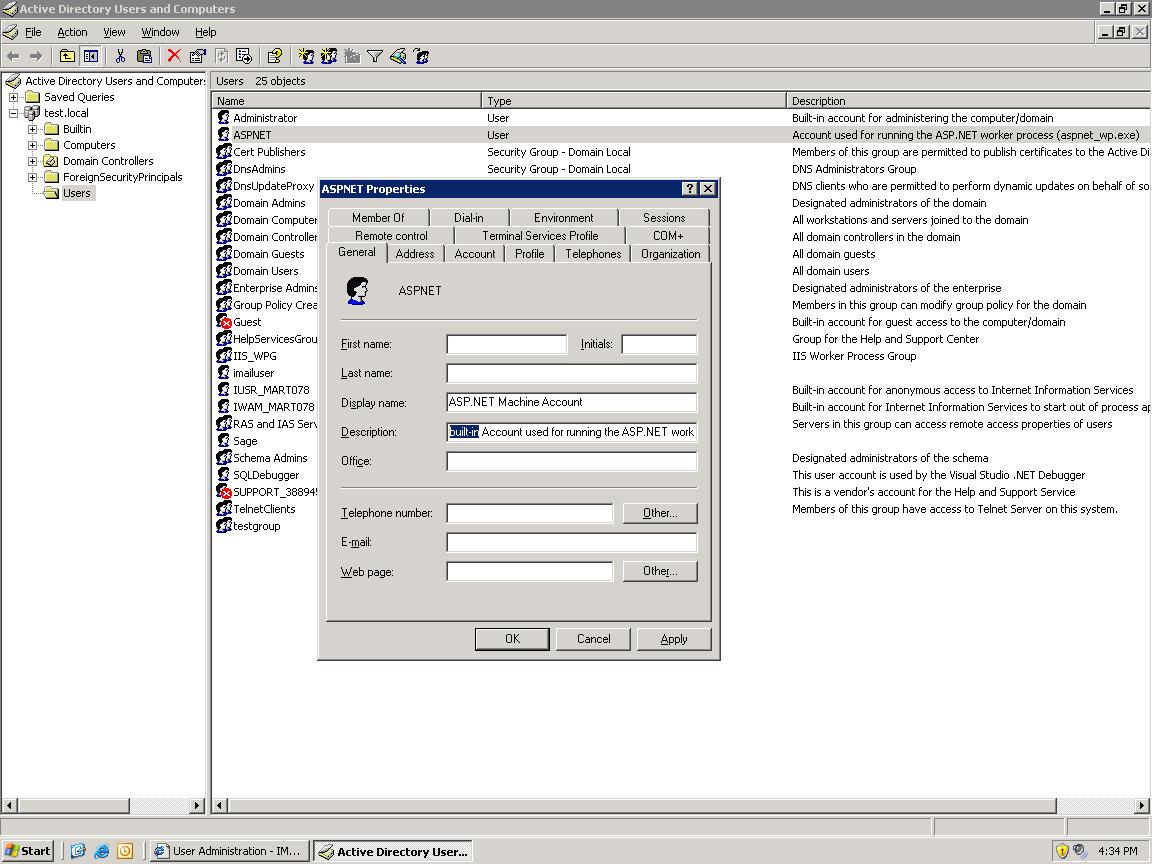This screenshot has height=864, width=1152.
Task: Click Other next to Web page
Action: pyautogui.click(x=660, y=571)
